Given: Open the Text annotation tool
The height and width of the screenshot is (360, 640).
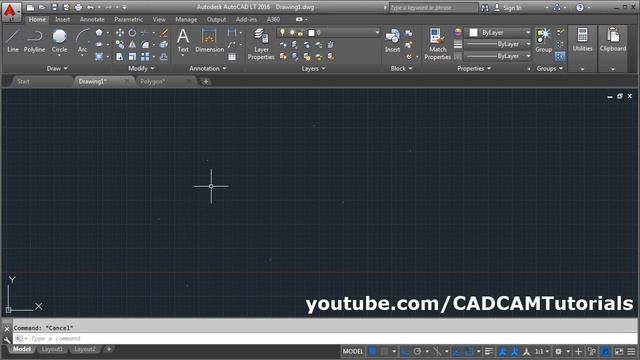Looking at the screenshot, I should click(183, 41).
